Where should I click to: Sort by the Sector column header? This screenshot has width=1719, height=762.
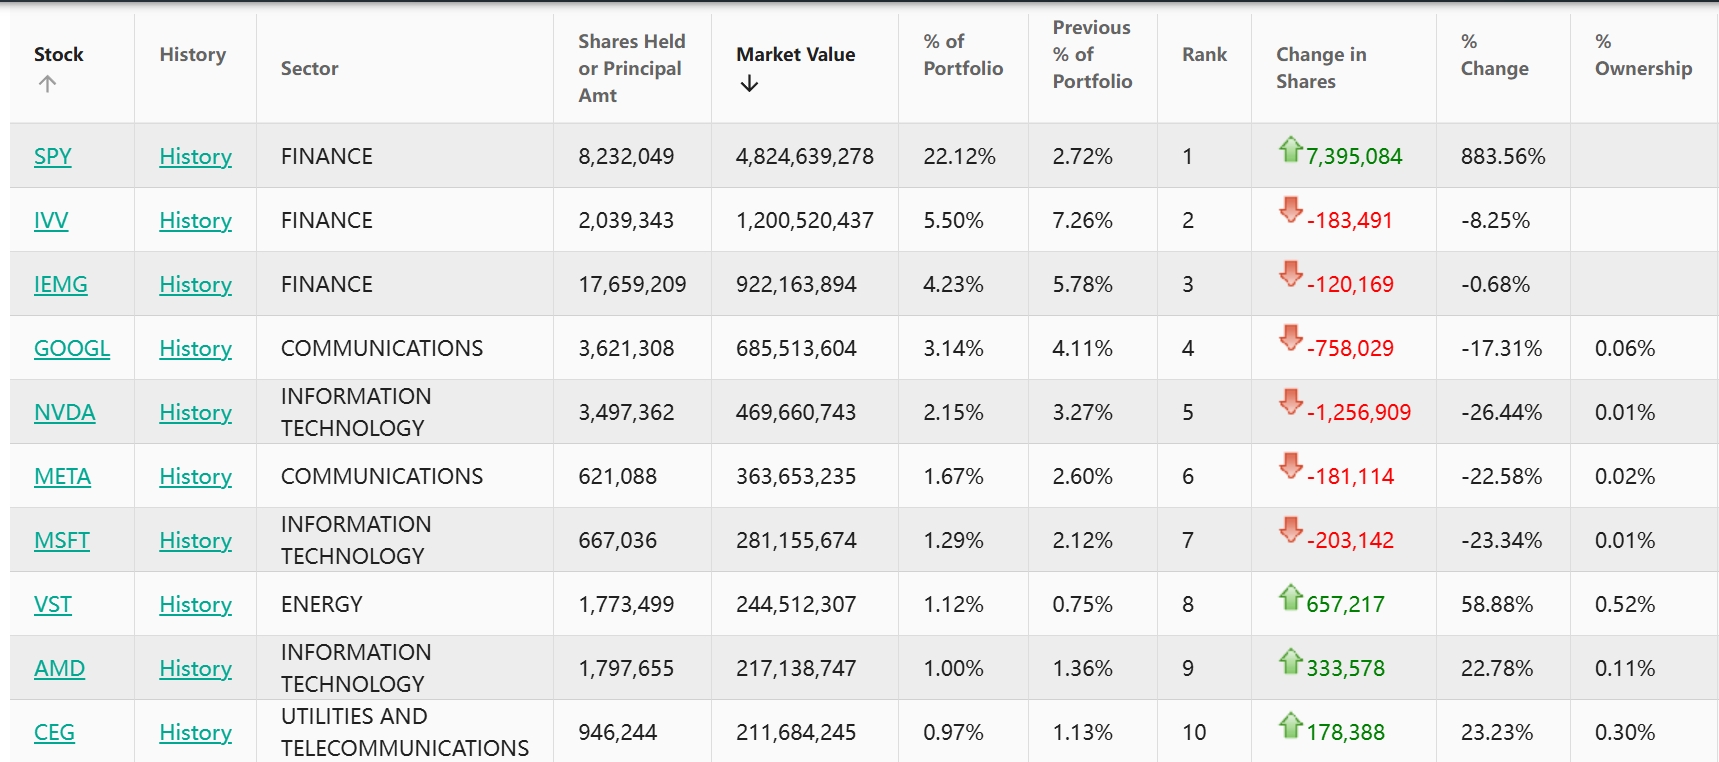tap(309, 69)
